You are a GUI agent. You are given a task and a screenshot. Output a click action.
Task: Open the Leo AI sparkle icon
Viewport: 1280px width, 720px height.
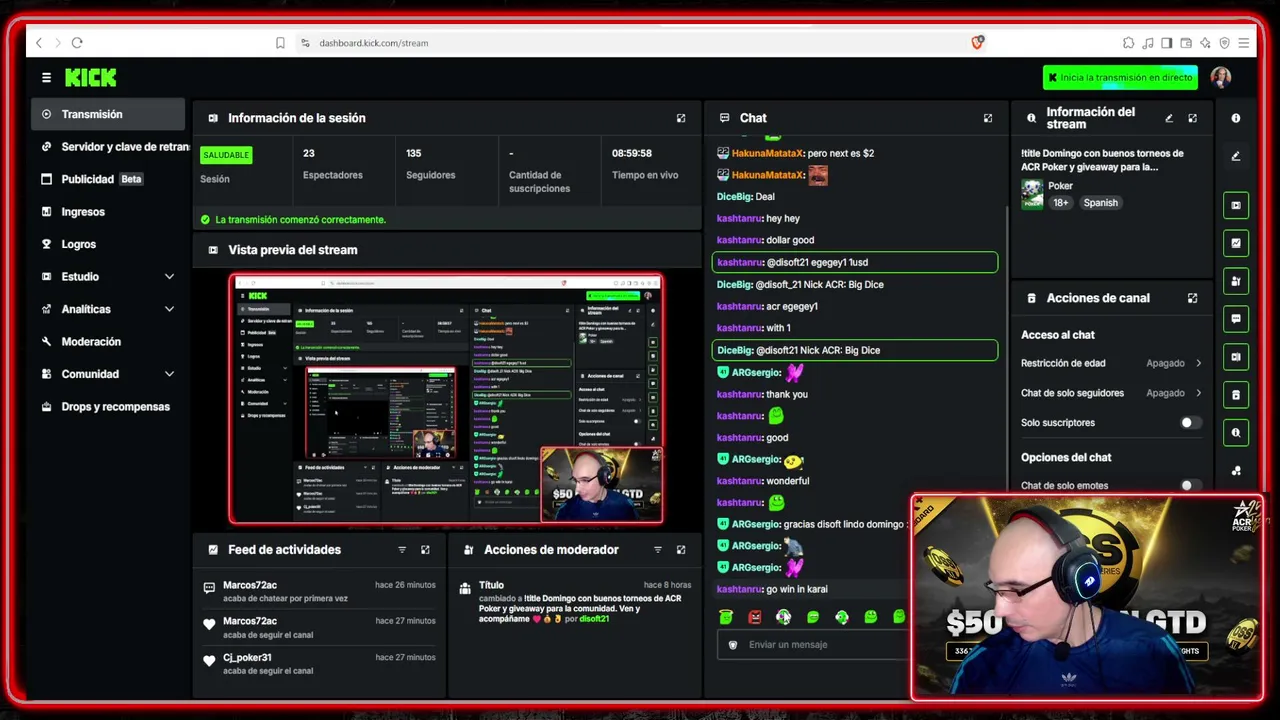1205,43
